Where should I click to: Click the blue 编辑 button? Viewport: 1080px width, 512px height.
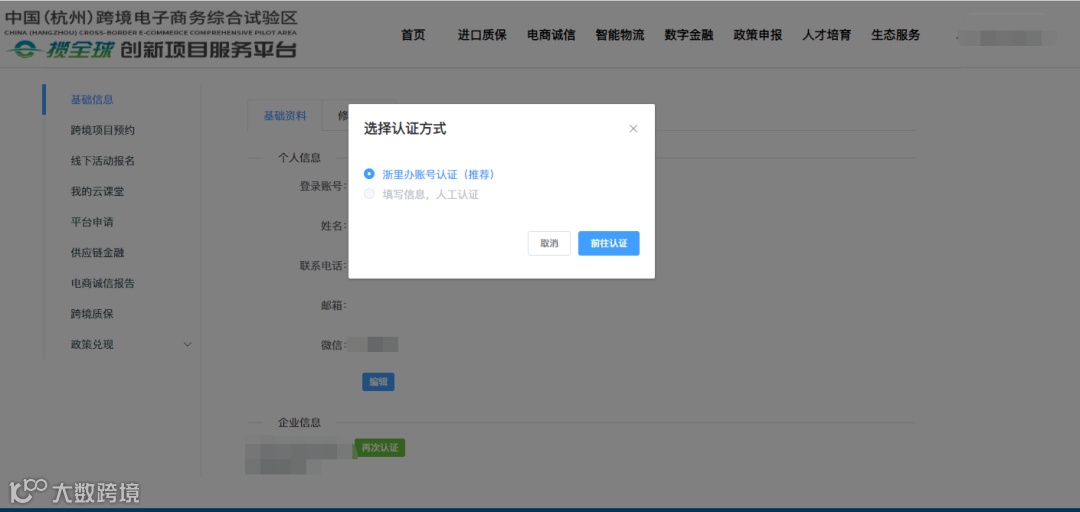click(x=378, y=382)
